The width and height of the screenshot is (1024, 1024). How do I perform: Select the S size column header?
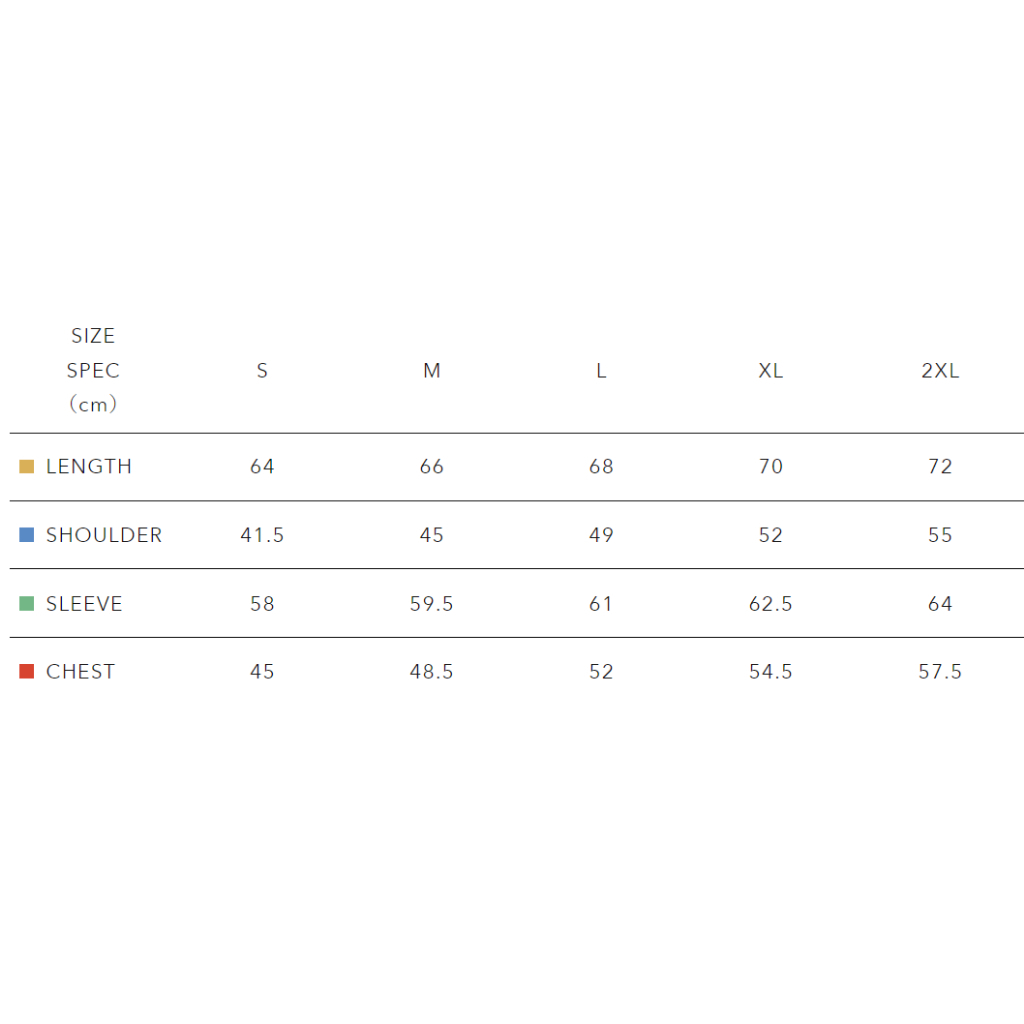262,371
